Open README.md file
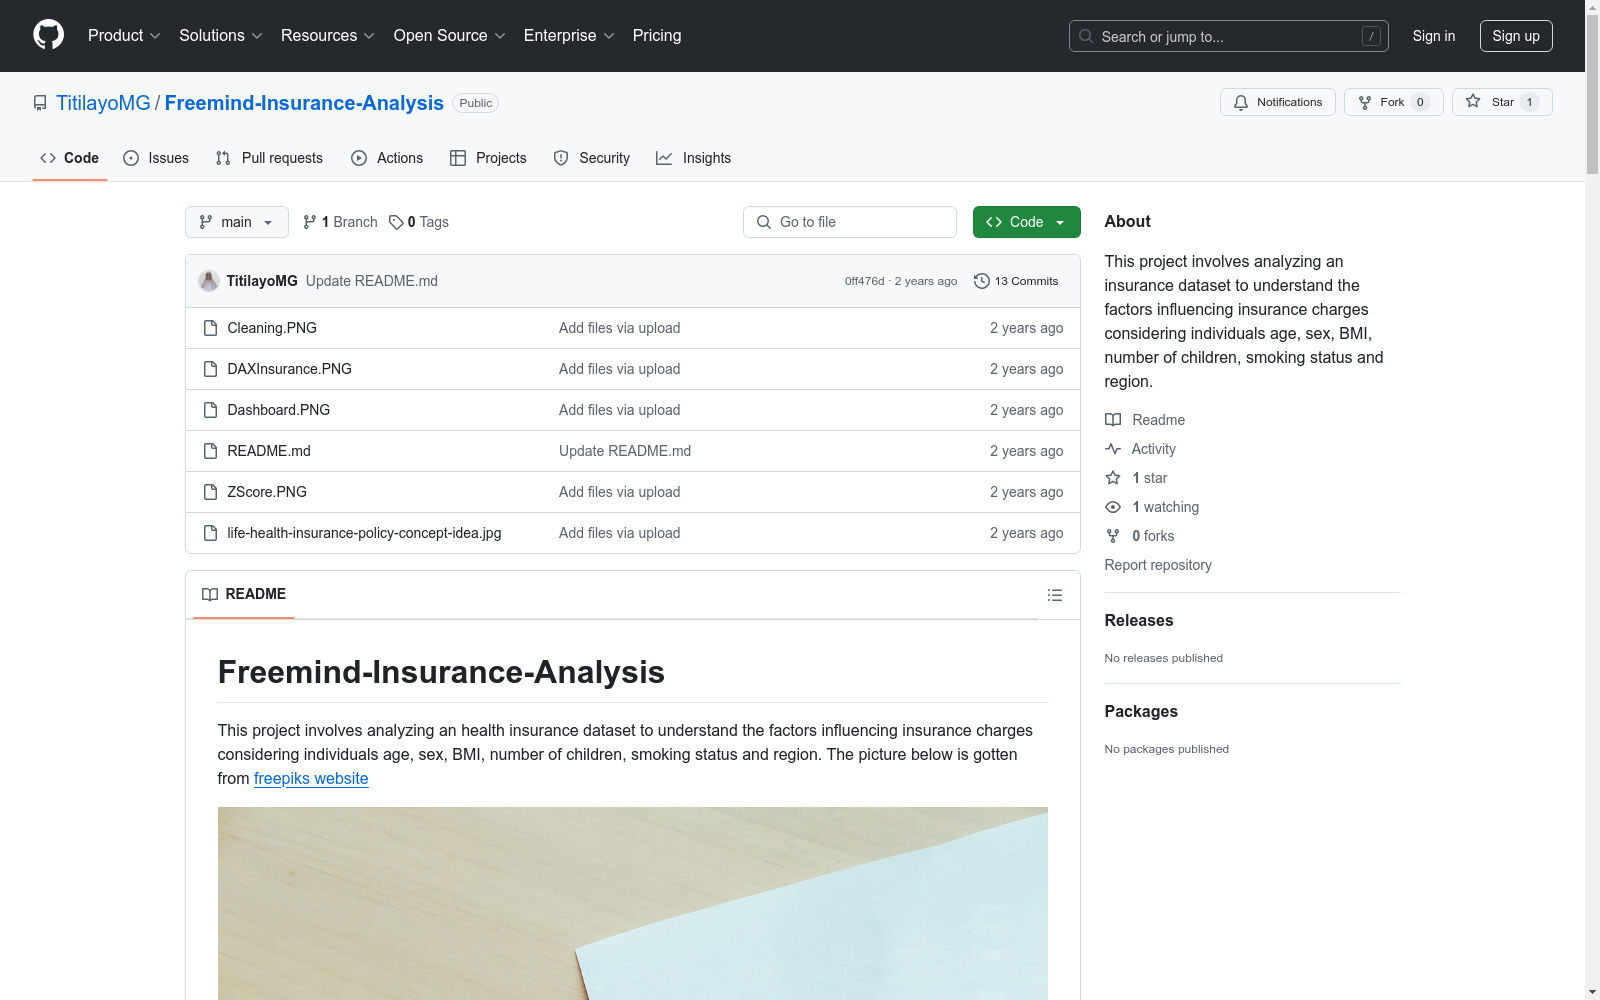 tap(269, 451)
